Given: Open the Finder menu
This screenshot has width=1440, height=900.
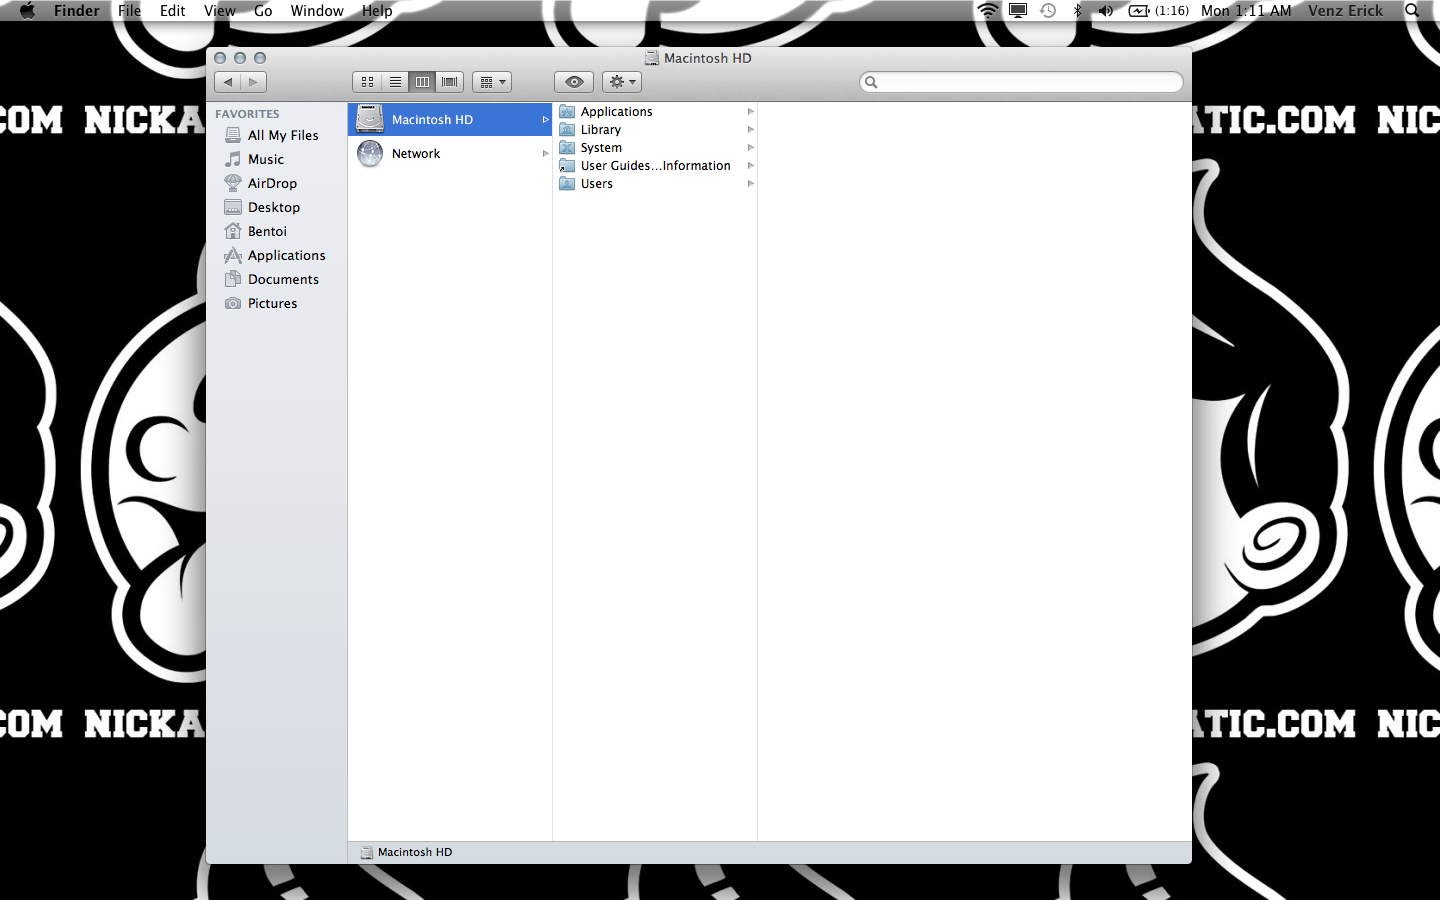Looking at the screenshot, I should pos(77,11).
